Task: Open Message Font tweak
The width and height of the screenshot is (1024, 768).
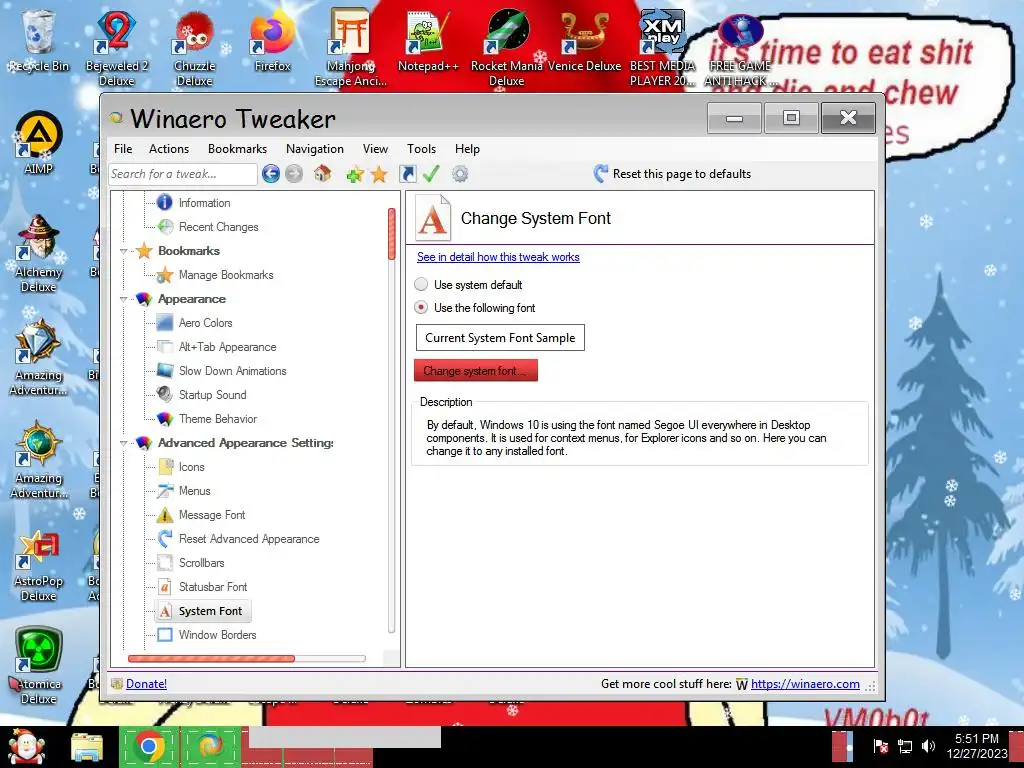Action: click(x=212, y=515)
